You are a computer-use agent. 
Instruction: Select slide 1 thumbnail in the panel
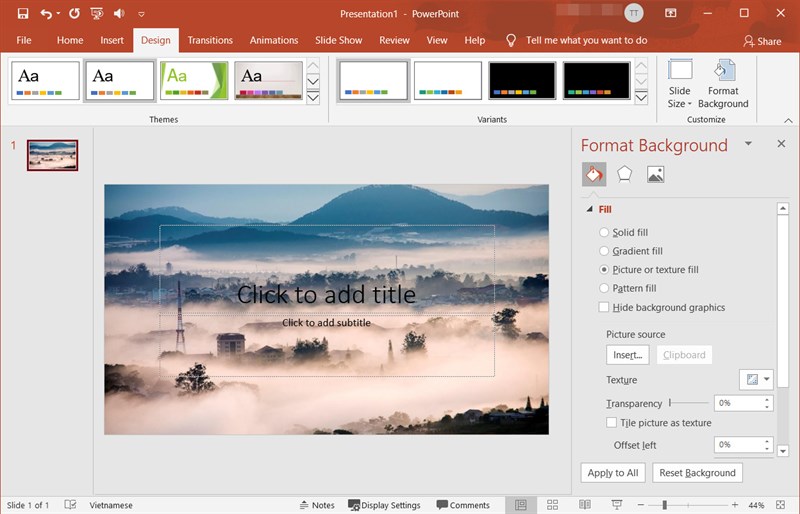coord(53,155)
